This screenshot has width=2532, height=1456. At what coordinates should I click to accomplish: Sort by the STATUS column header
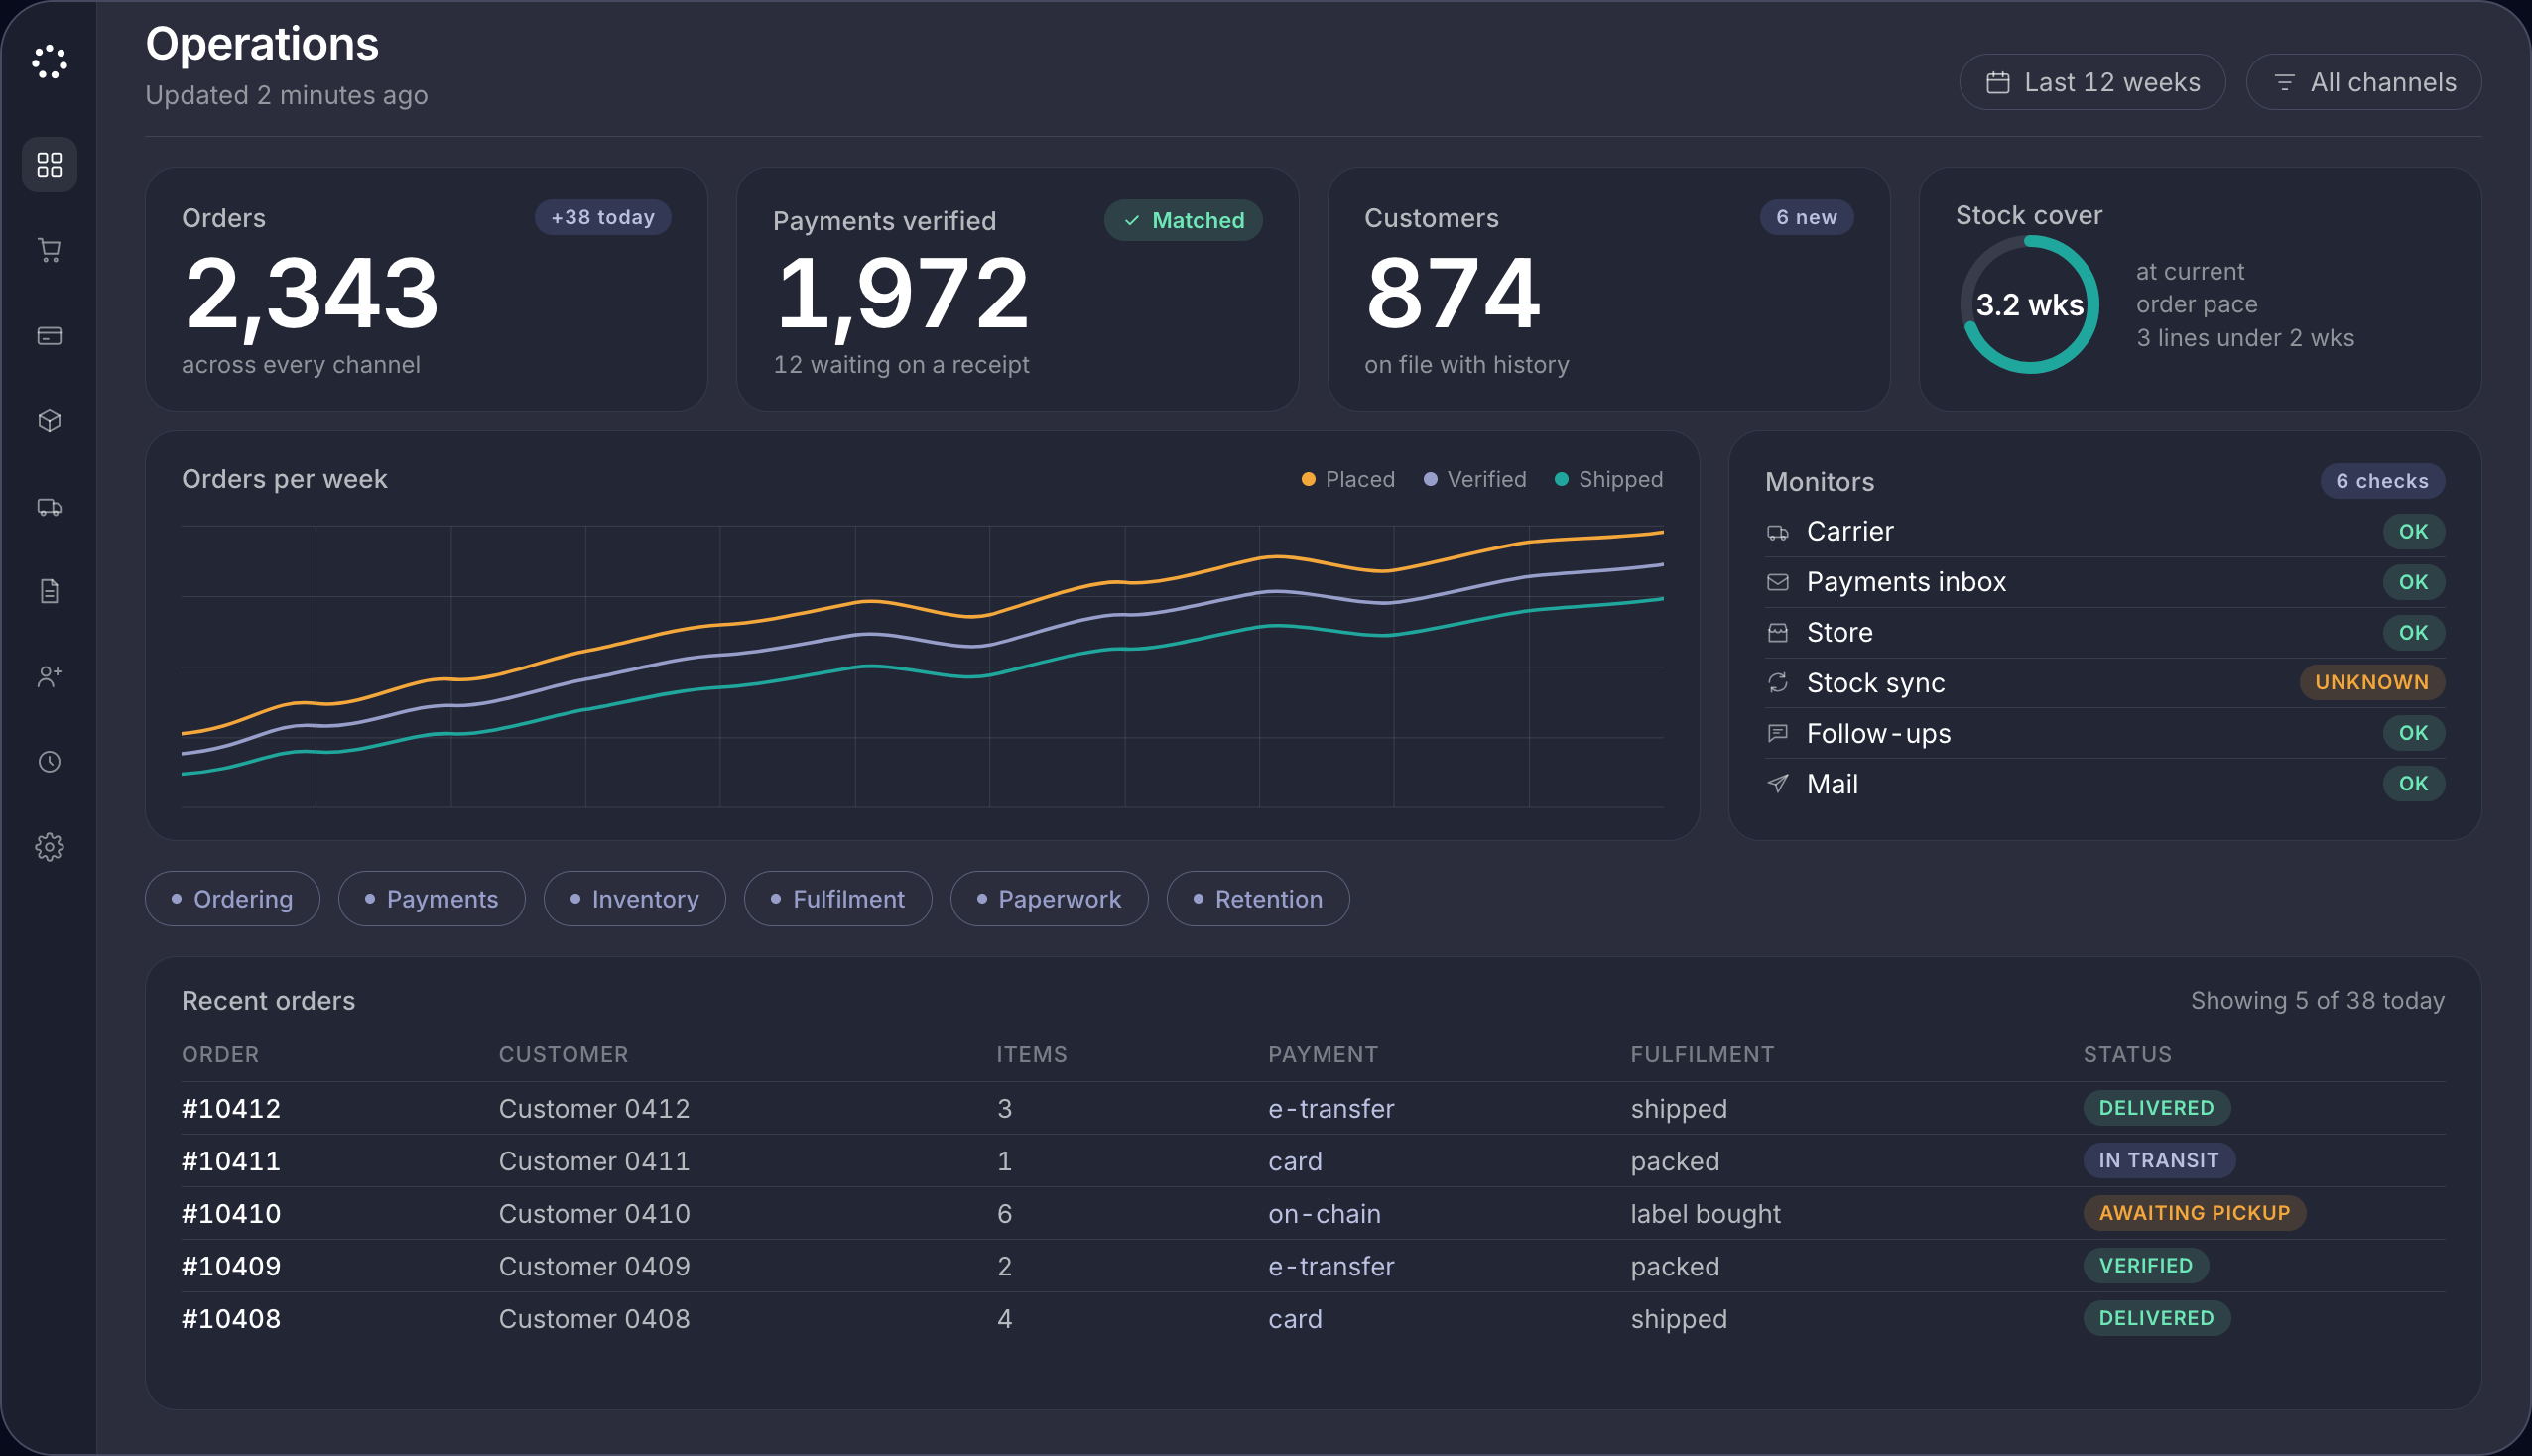(x=2127, y=1054)
